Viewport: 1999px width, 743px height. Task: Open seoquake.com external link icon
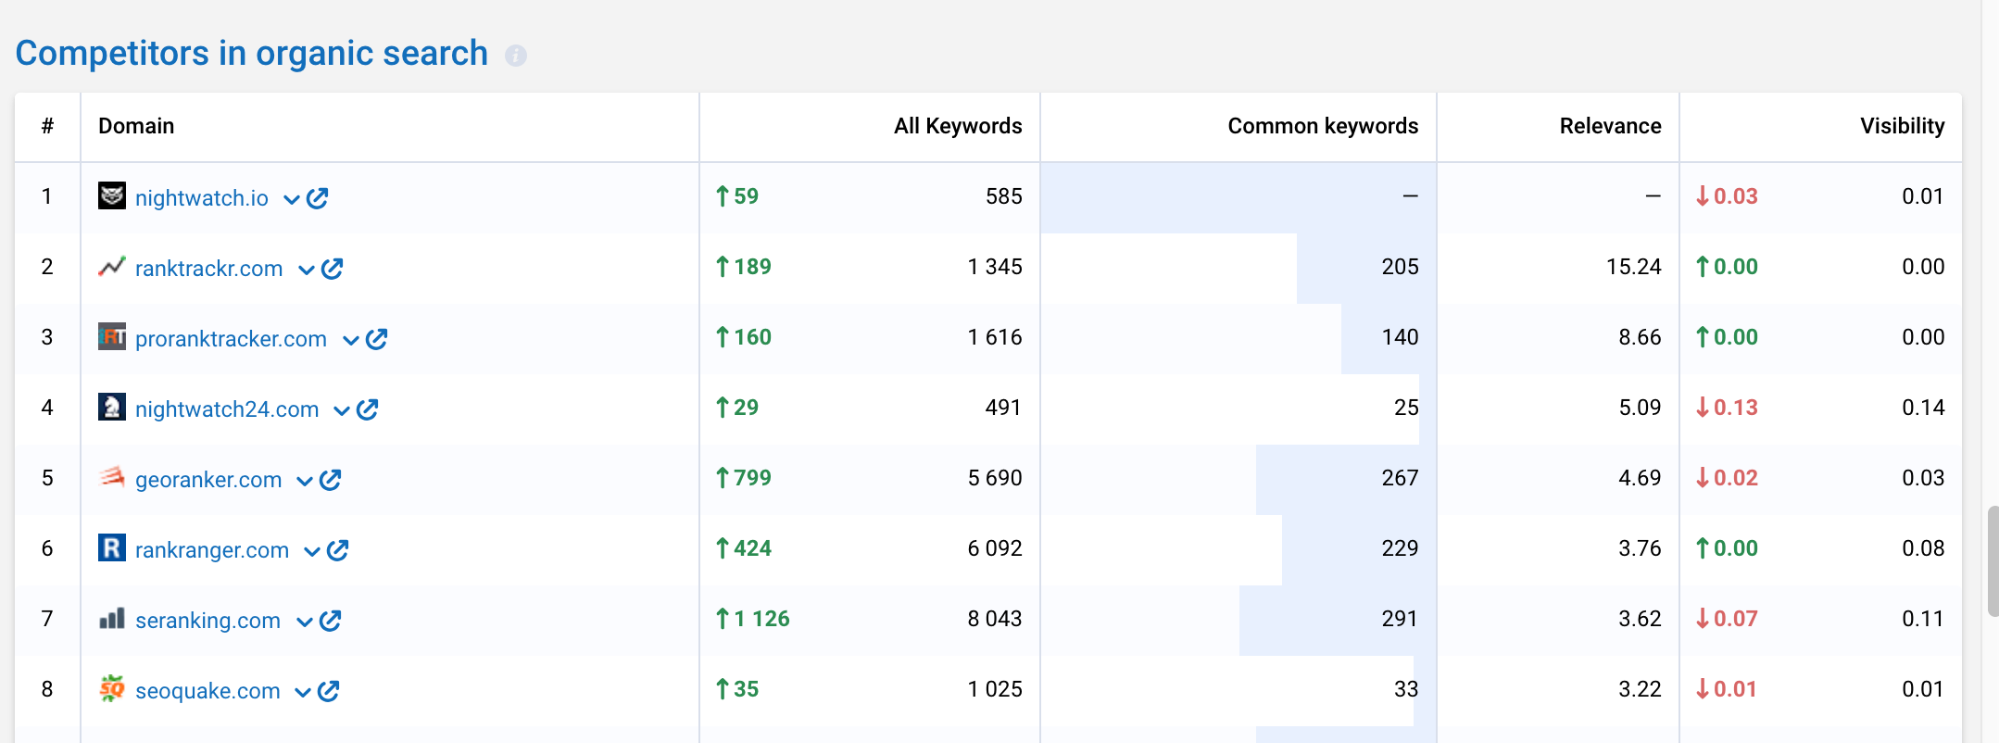tap(328, 691)
